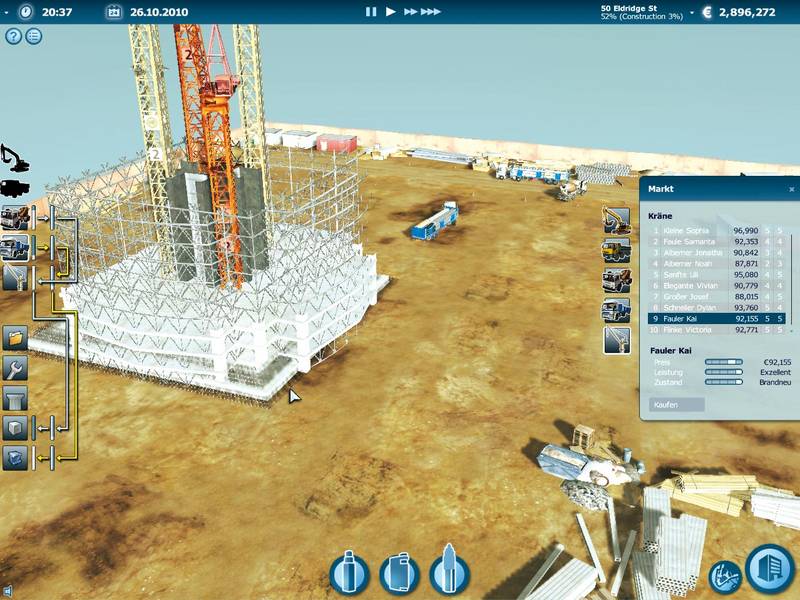Open the help question mark icon

click(x=12, y=38)
